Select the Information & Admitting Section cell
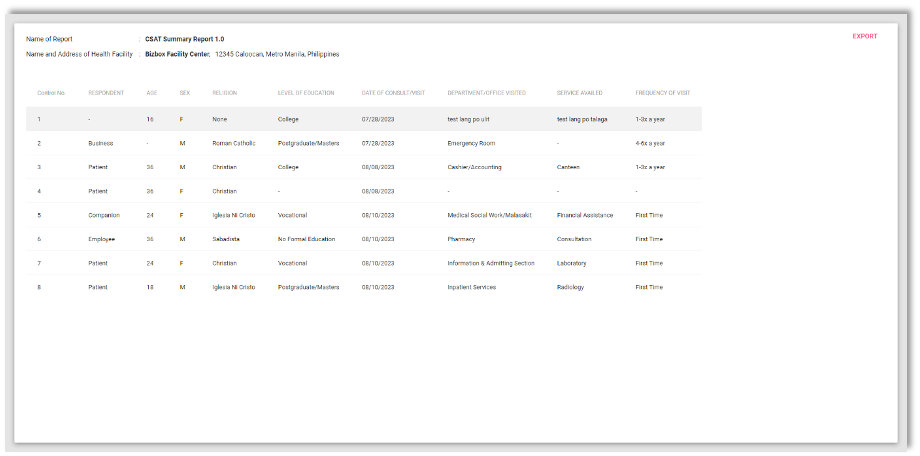920x456 pixels. click(490, 263)
